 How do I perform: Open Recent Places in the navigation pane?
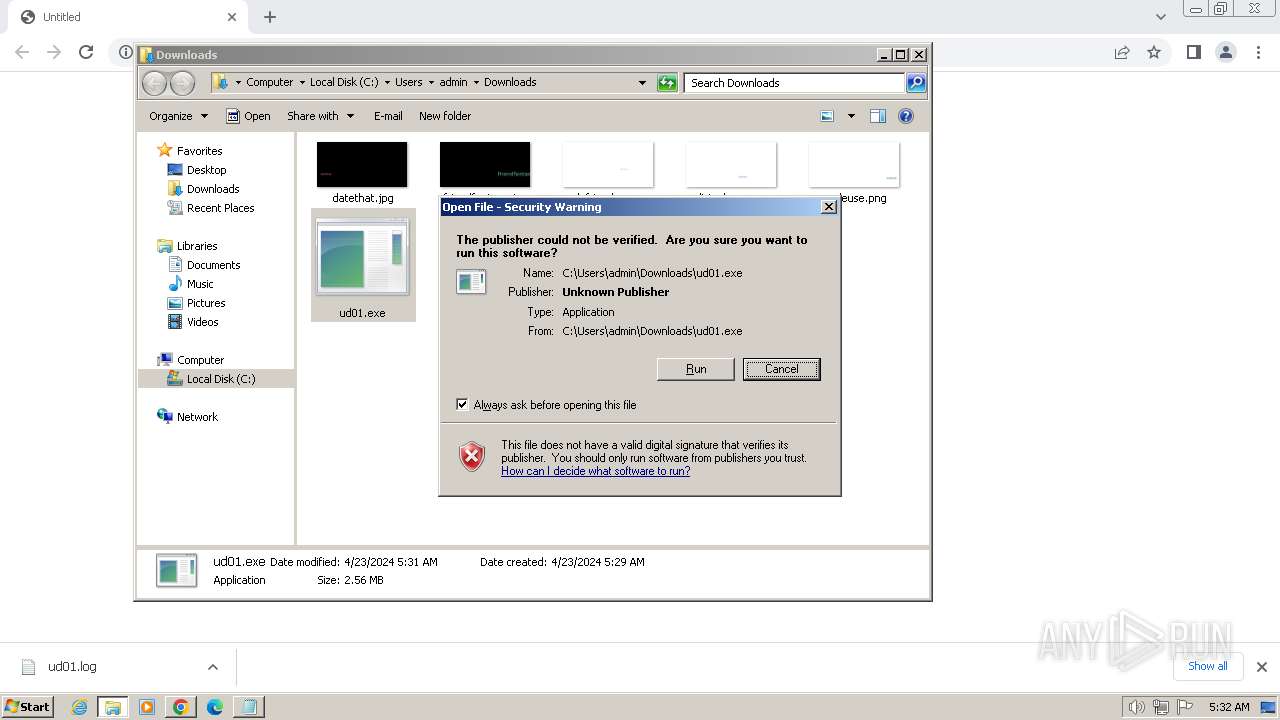point(220,208)
